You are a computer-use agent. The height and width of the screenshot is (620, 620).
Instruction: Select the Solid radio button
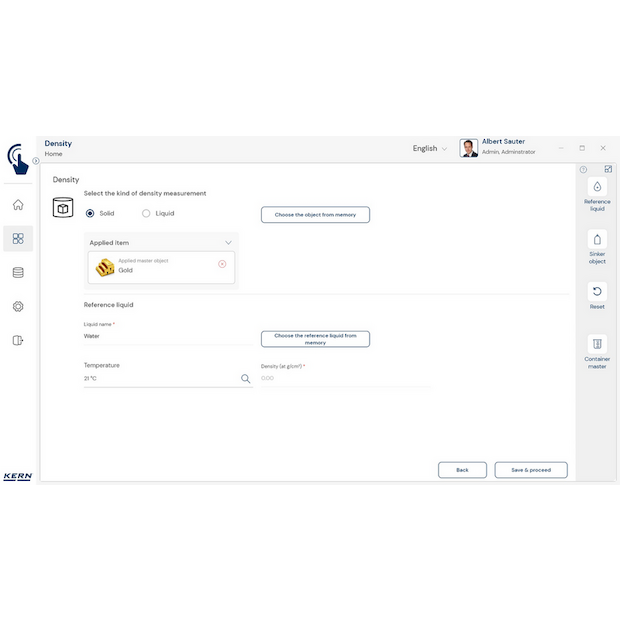tap(91, 213)
